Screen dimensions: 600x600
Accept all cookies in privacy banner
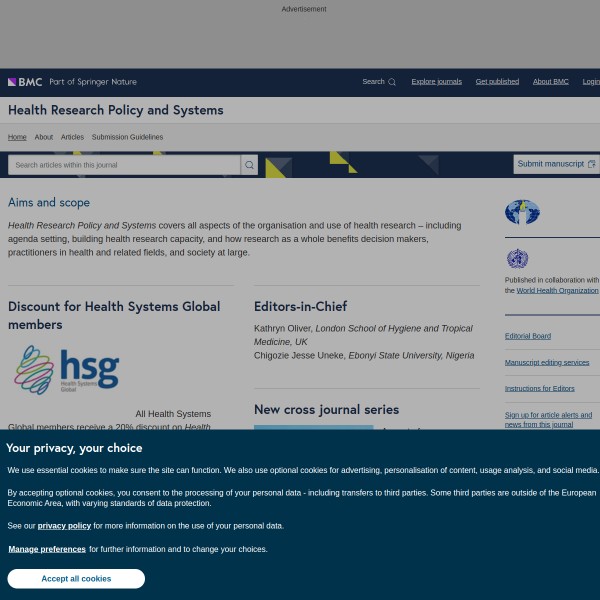pos(76,579)
